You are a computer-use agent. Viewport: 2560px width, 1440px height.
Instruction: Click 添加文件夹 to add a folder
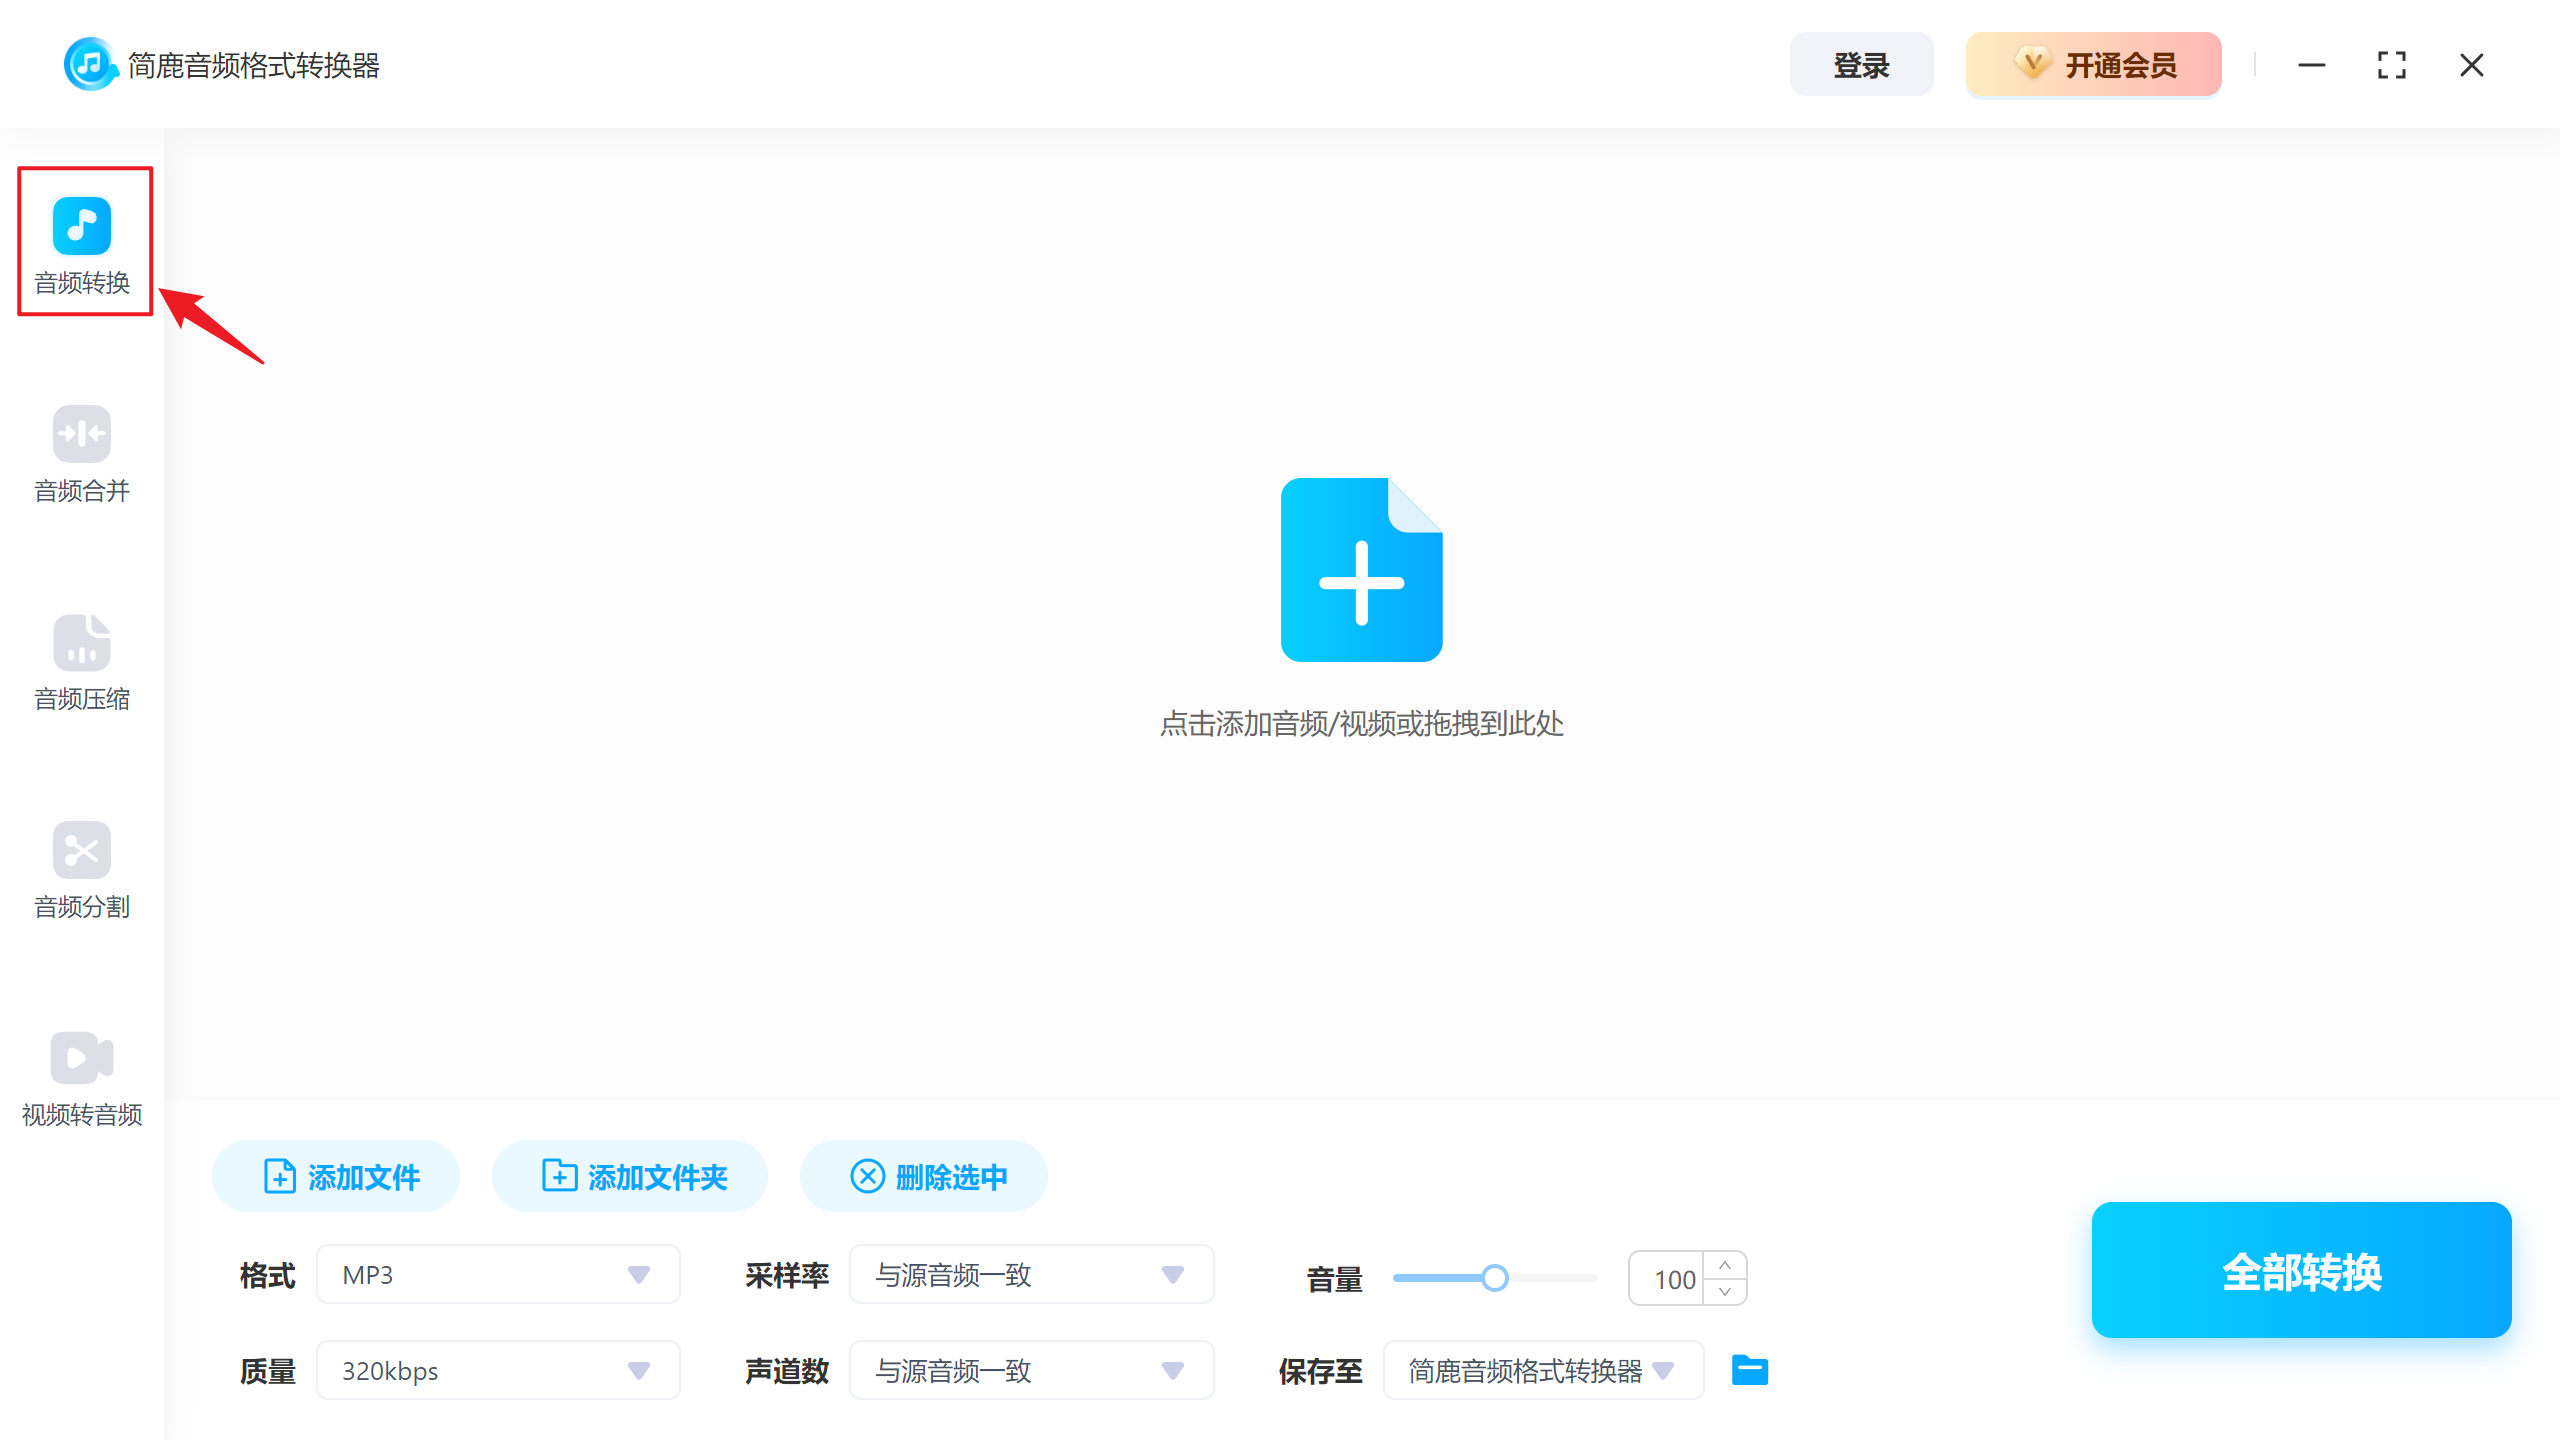(629, 1176)
